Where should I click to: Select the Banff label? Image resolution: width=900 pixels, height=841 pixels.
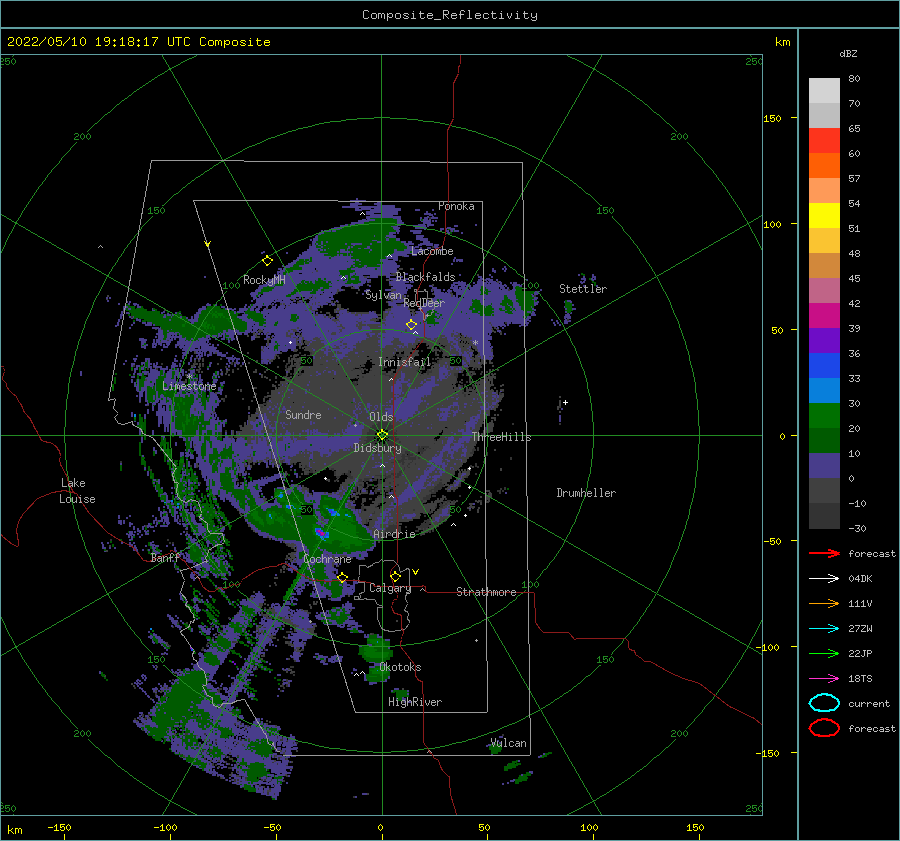point(165,557)
